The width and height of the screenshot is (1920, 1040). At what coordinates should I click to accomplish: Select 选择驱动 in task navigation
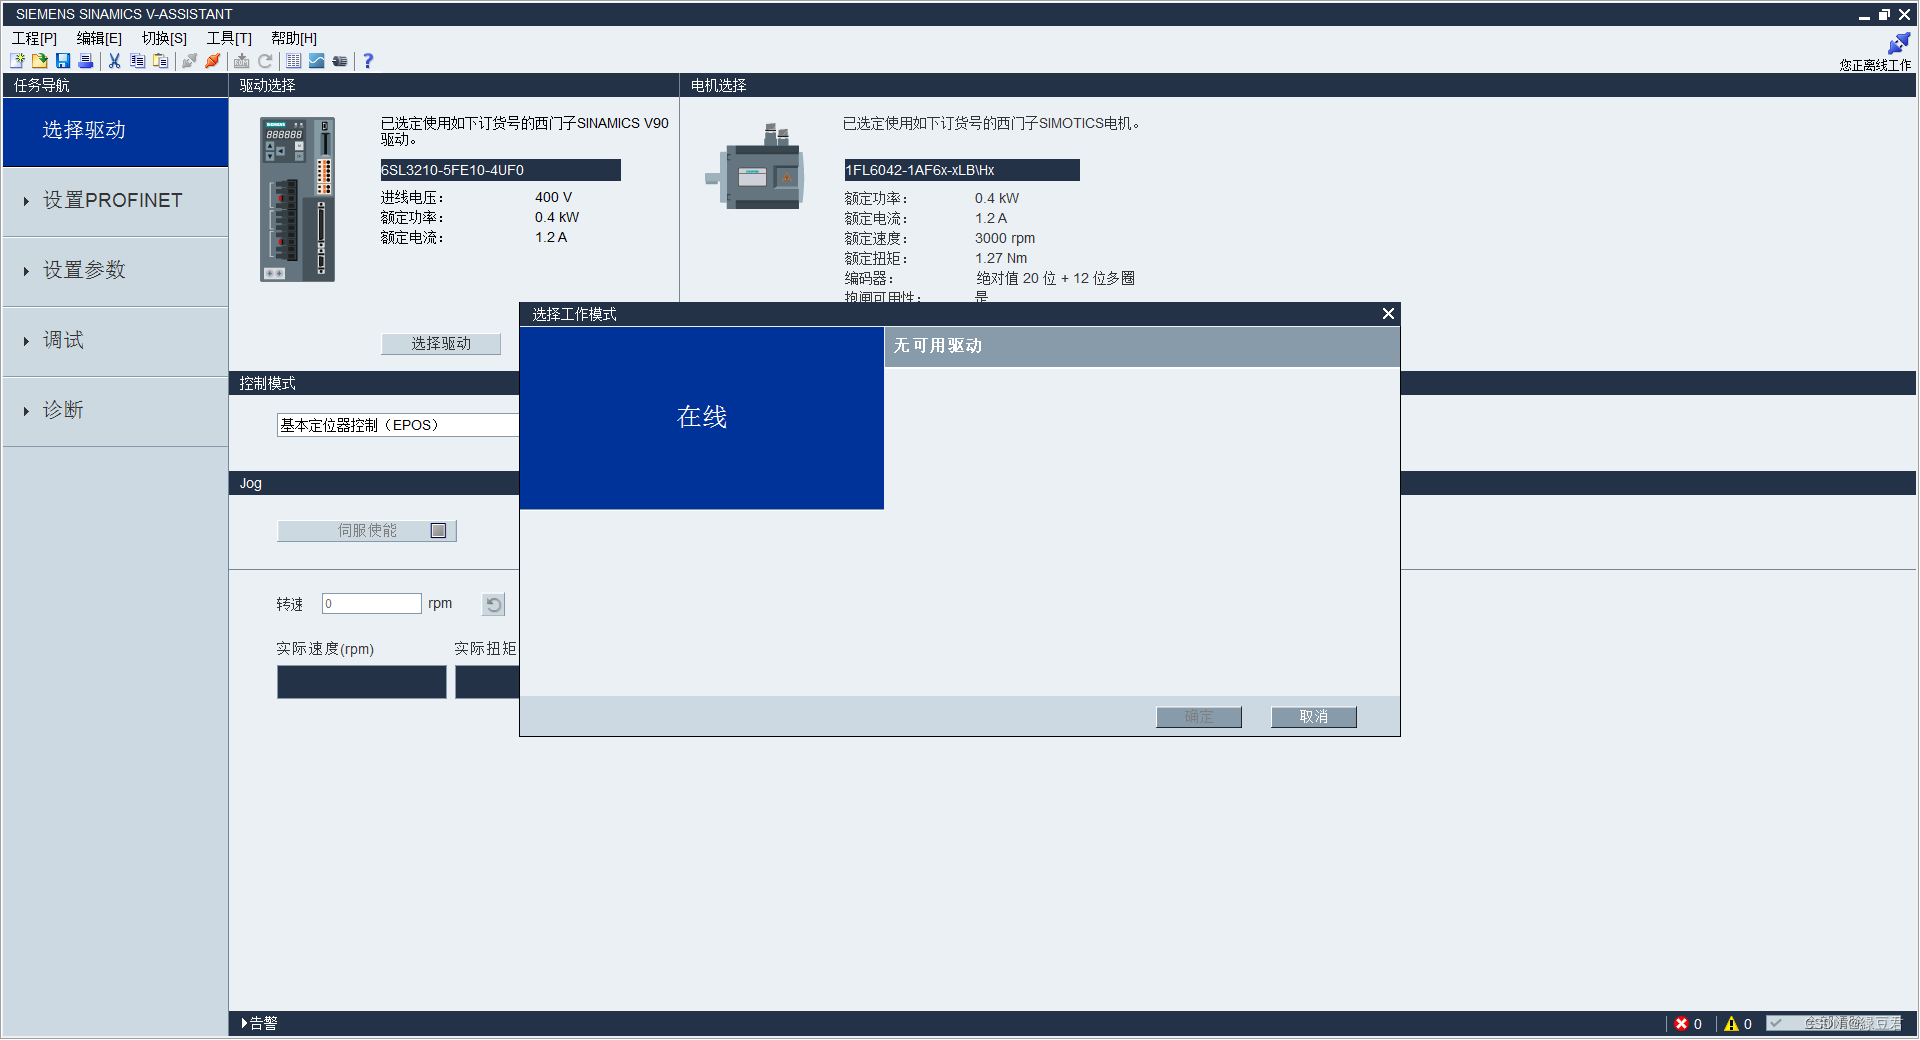(x=116, y=131)
